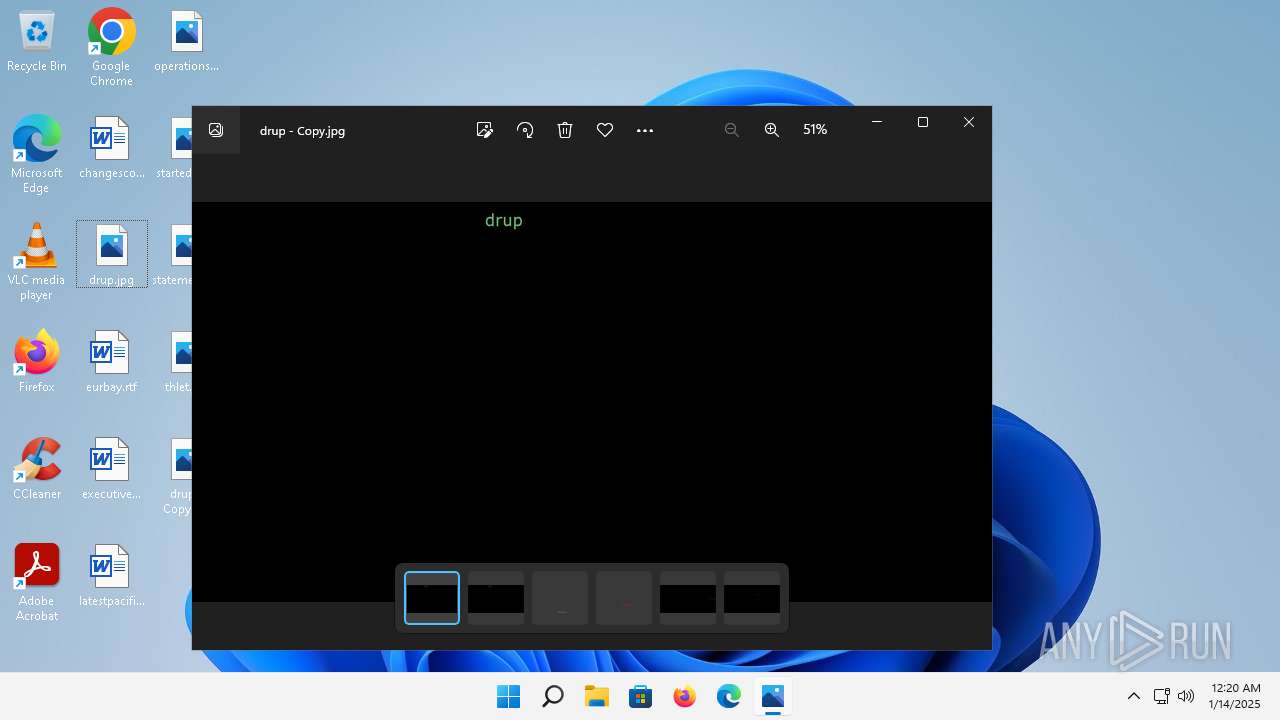This screenshot has height=720, width=1280.
Task: Open the See more three-dots menu
Action: pos(645,130)
